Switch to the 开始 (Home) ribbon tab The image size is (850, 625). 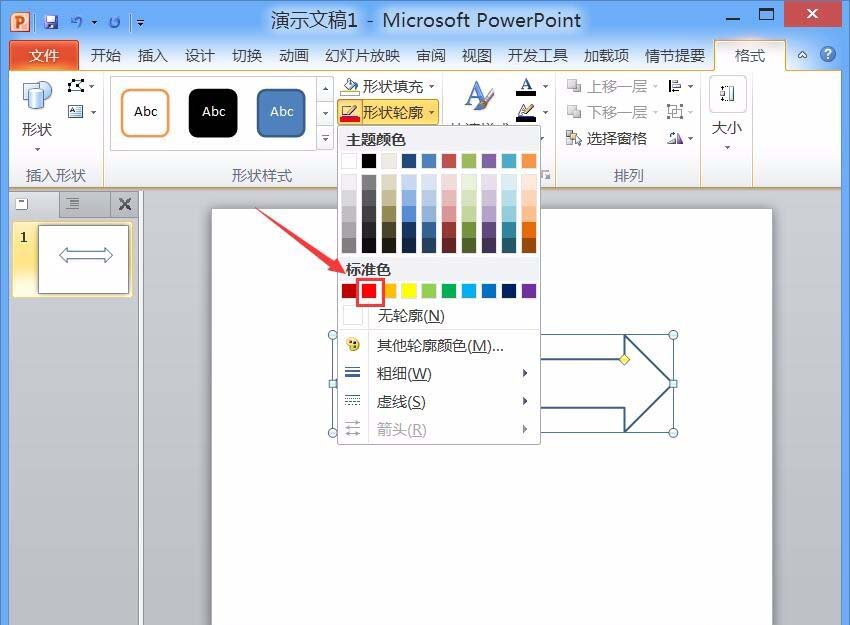point(105,55)
